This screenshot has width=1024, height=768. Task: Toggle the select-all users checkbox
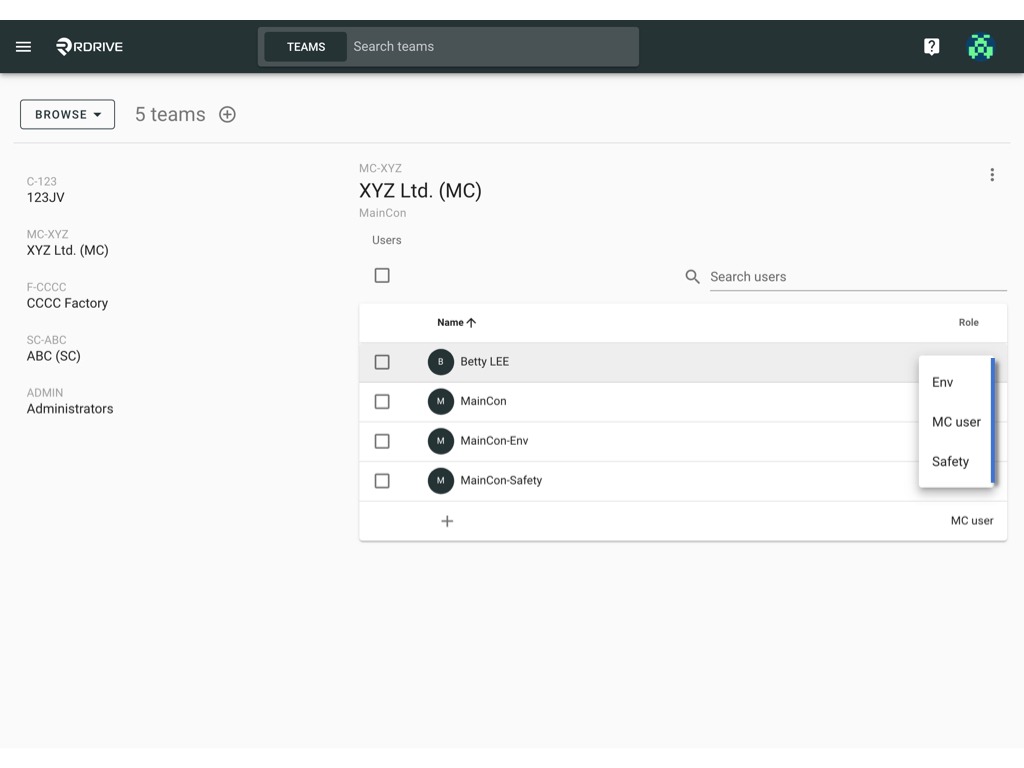coord(382,276)
